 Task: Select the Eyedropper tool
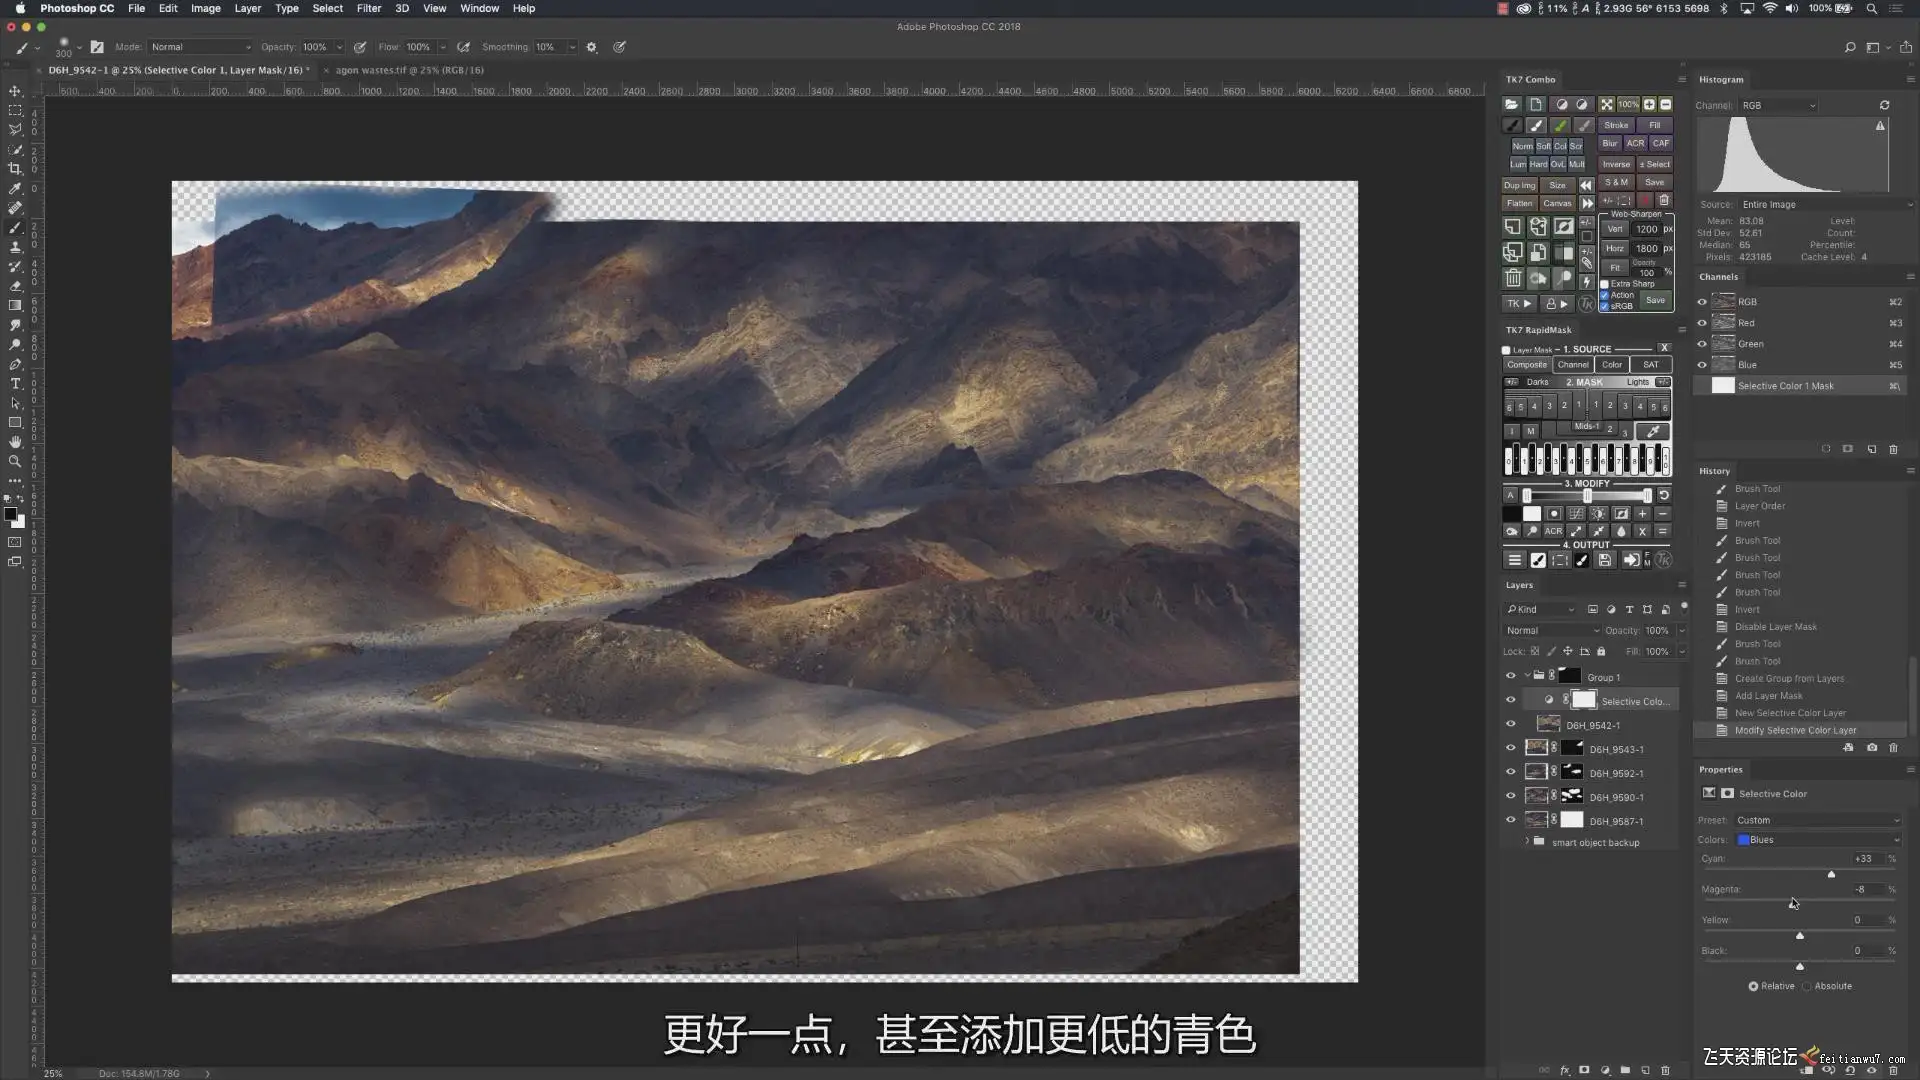tap(15, 189)
